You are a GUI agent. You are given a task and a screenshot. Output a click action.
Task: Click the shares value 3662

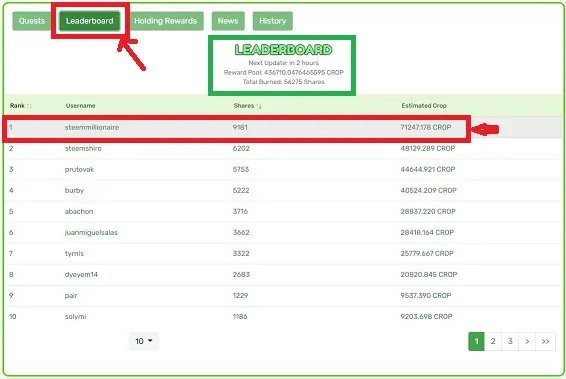click(x=241, y=232)
